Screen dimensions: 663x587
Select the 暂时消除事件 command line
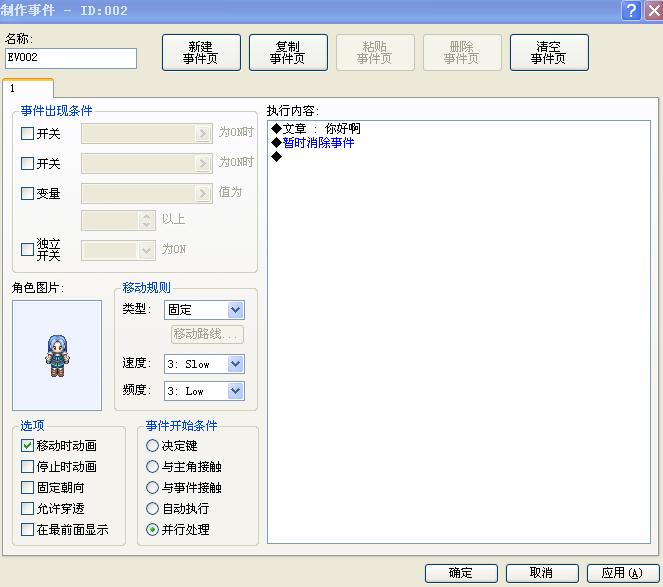[312, 143]
